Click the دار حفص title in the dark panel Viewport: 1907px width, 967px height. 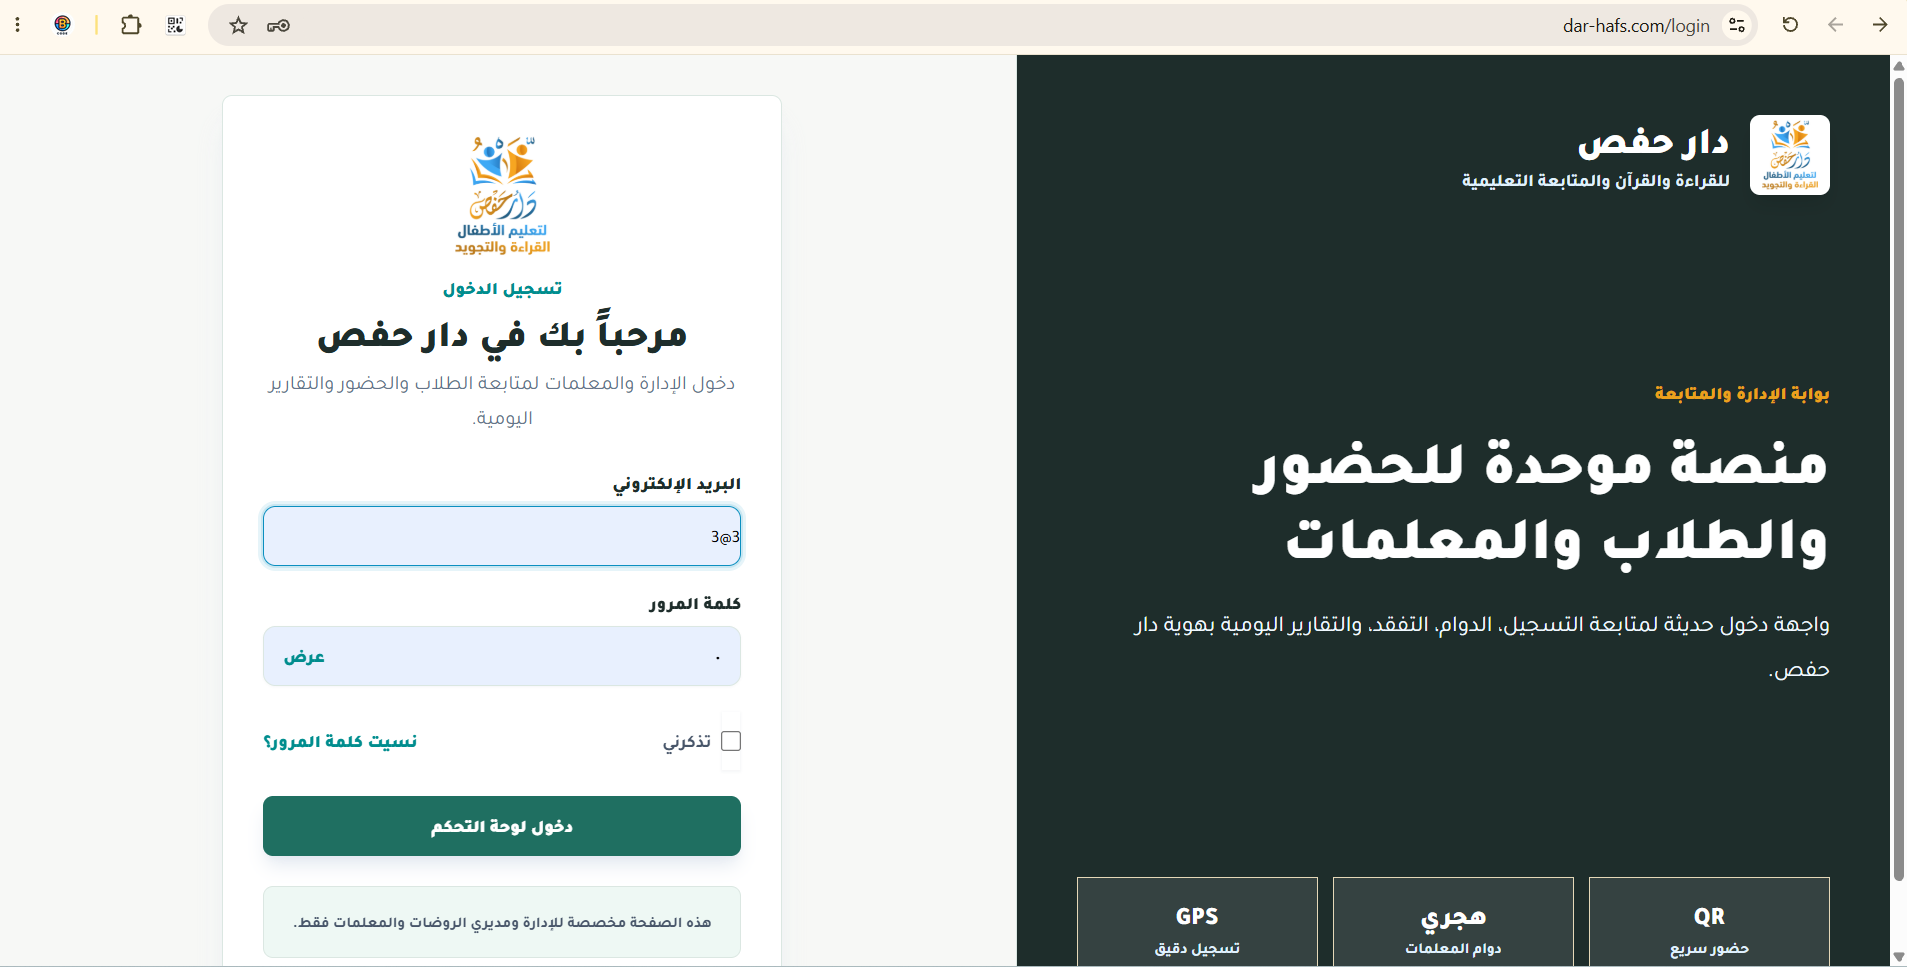pyautogui.click(x=1653, y=143)
